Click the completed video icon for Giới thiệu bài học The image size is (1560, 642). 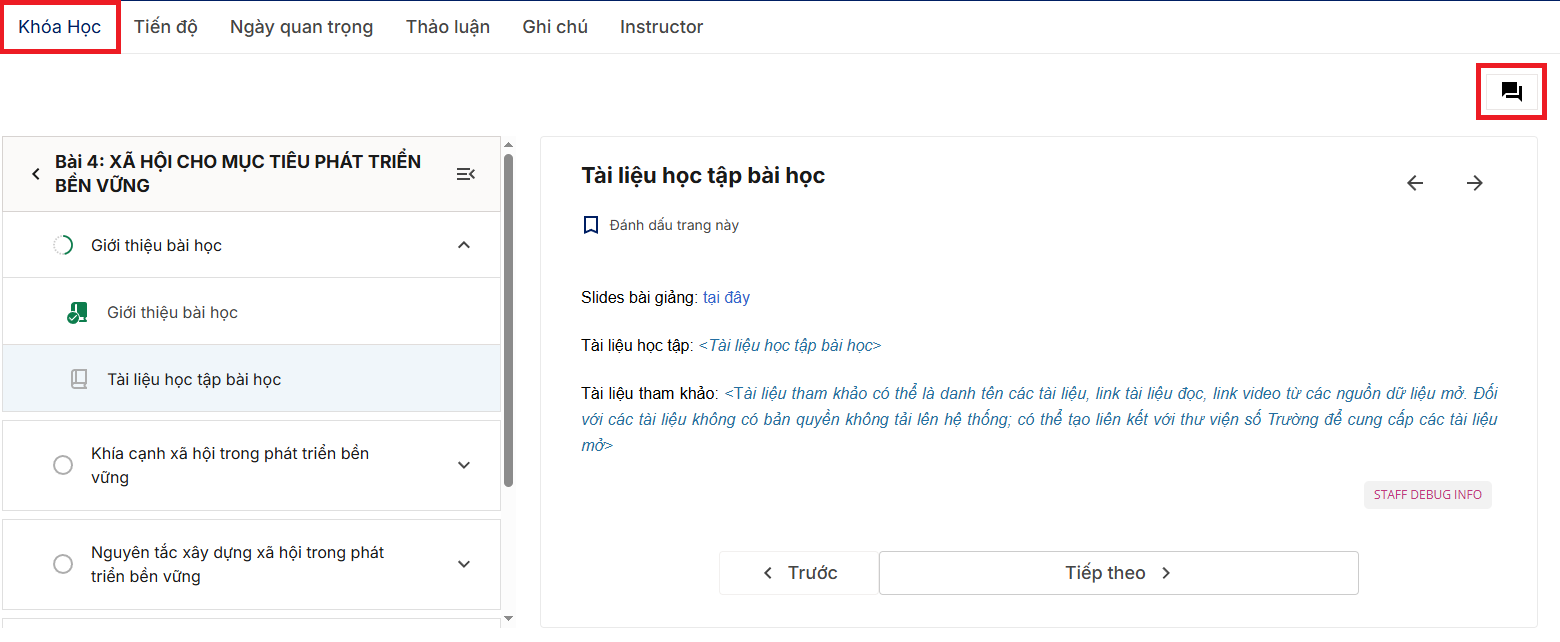77,313
